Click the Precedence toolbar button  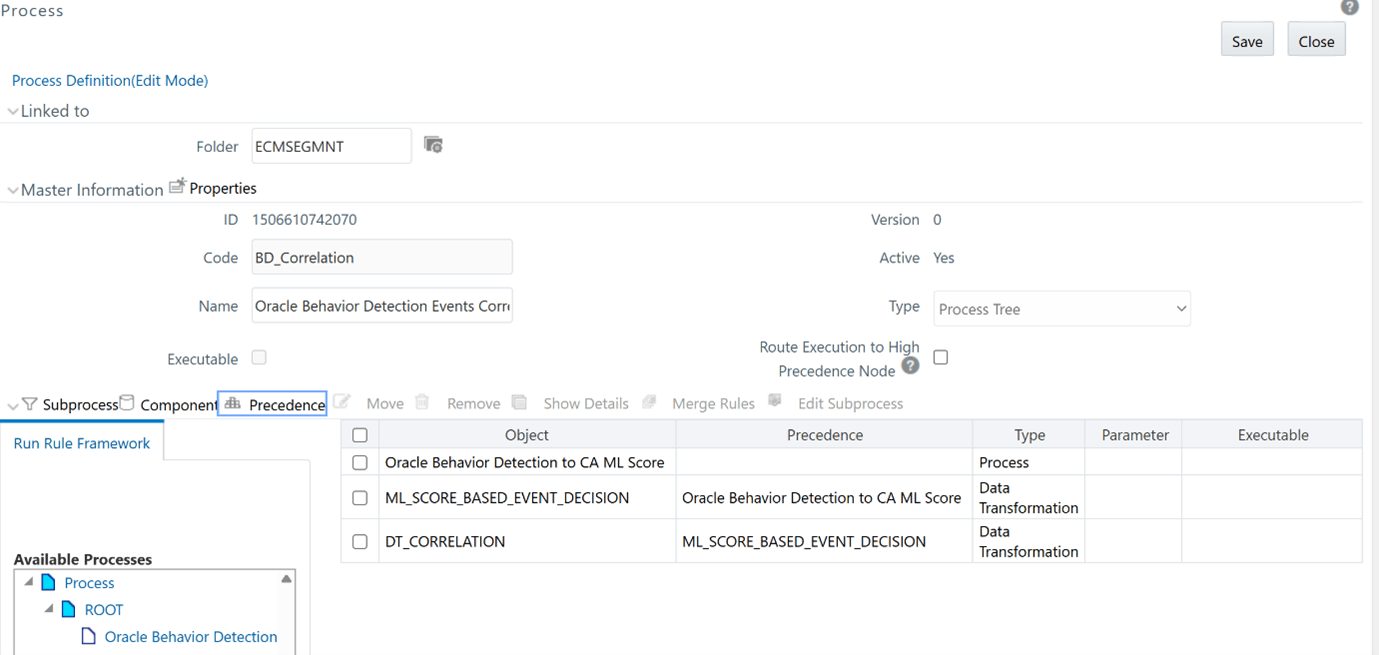pyautogui.click(x=272, y=403)
